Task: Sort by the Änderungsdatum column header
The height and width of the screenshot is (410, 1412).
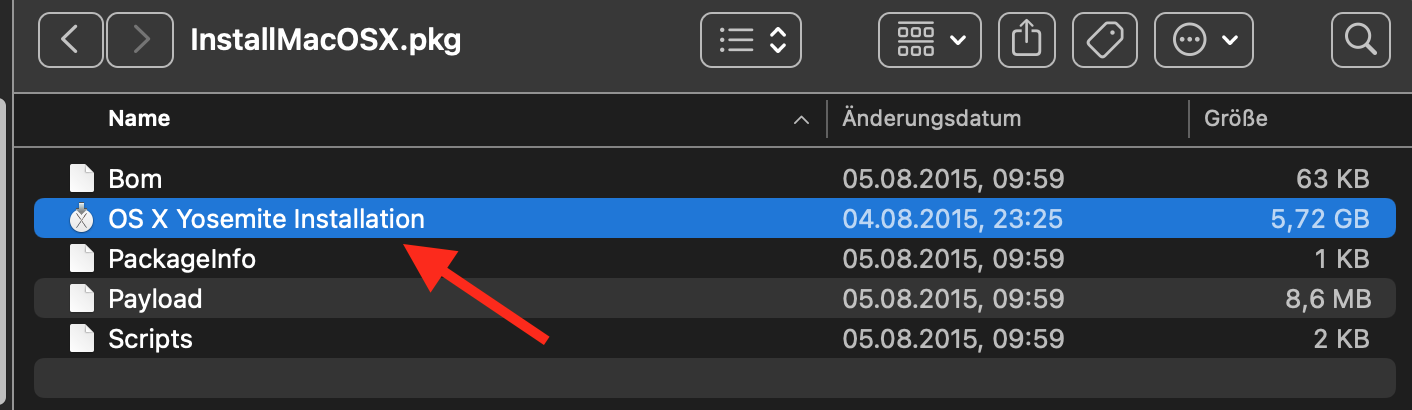Action: 931,118
